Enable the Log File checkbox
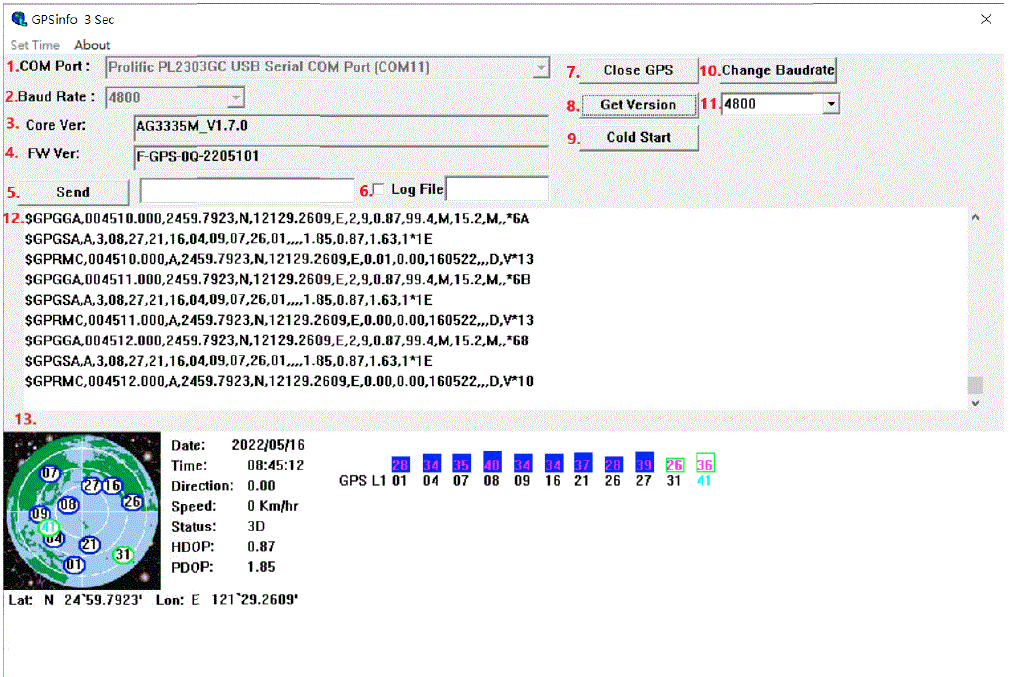 click(x=379, y=189)
